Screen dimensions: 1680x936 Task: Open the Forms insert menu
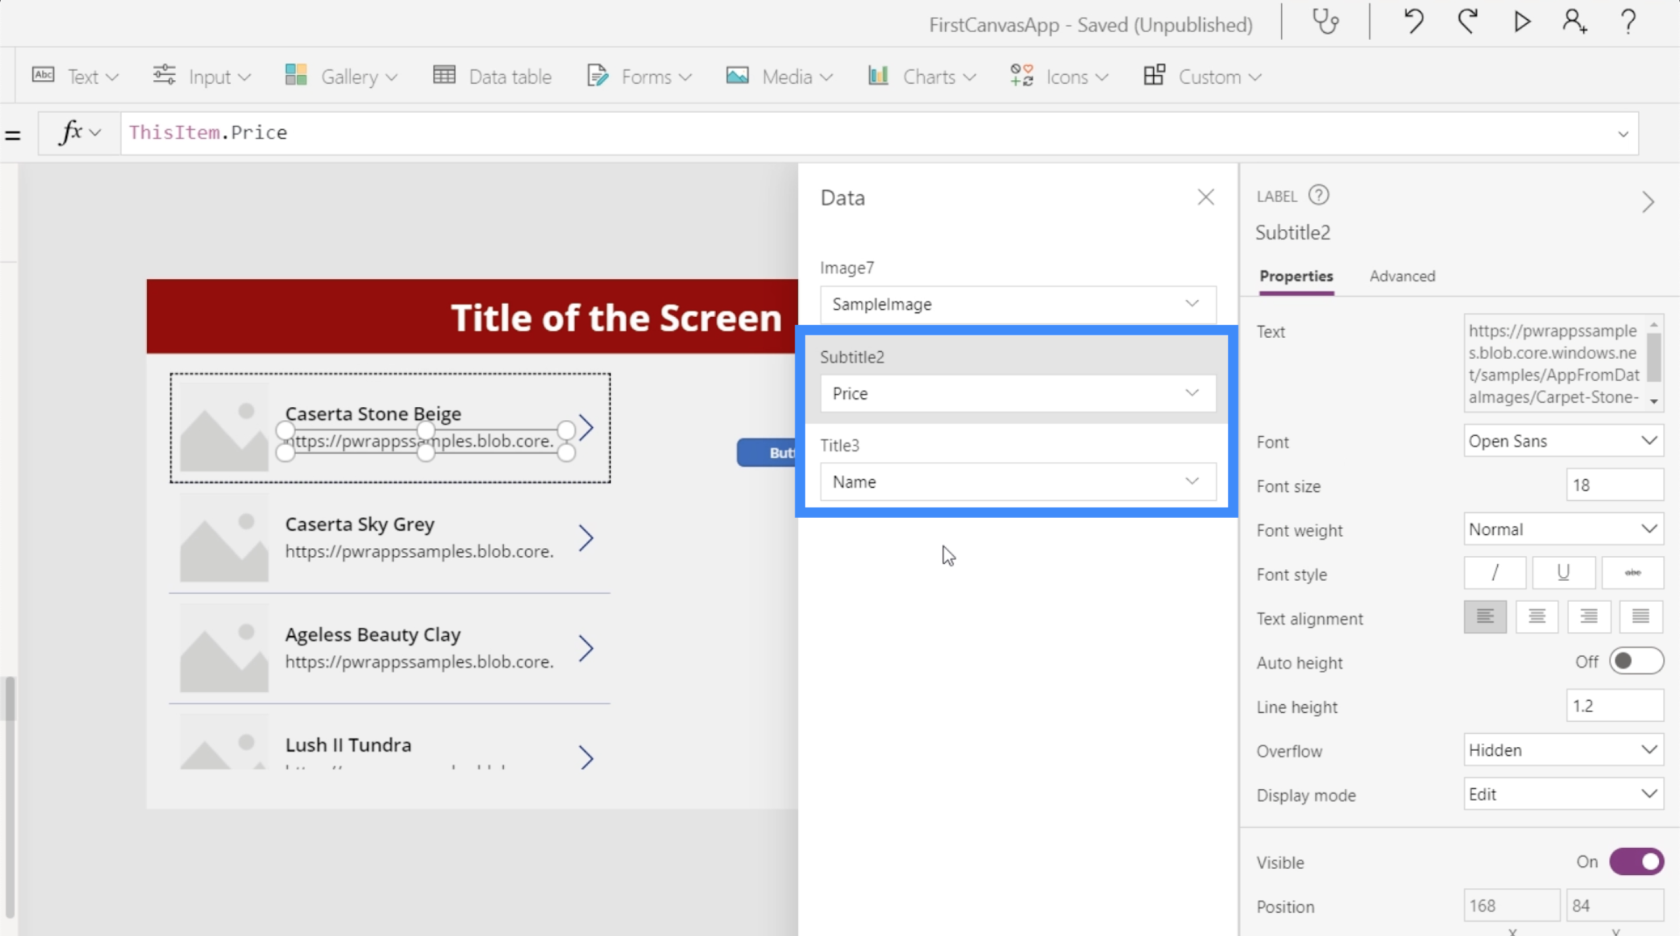[x=639, y=76]
